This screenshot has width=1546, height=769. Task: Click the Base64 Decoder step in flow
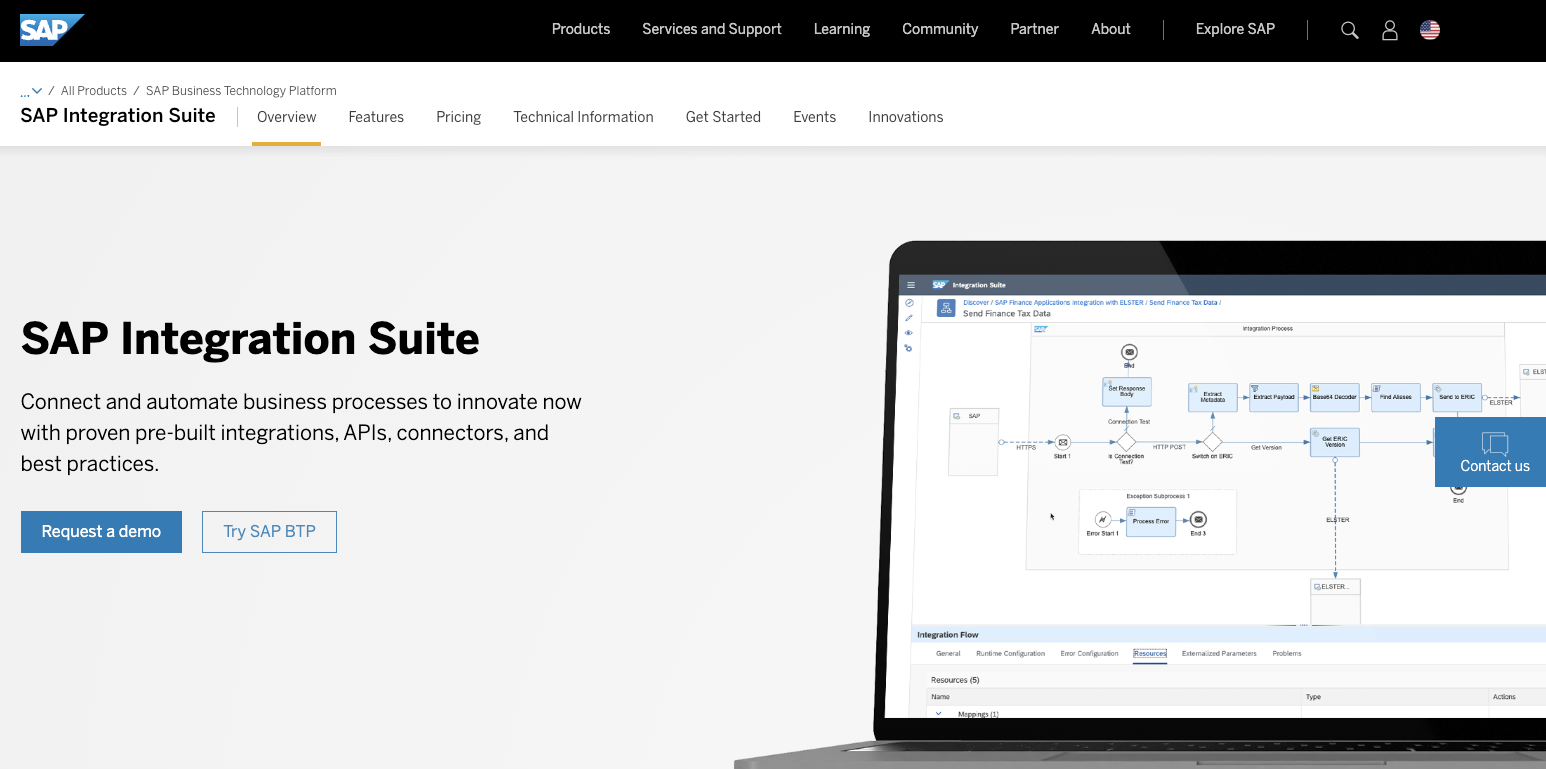[x=1334, y=397]
